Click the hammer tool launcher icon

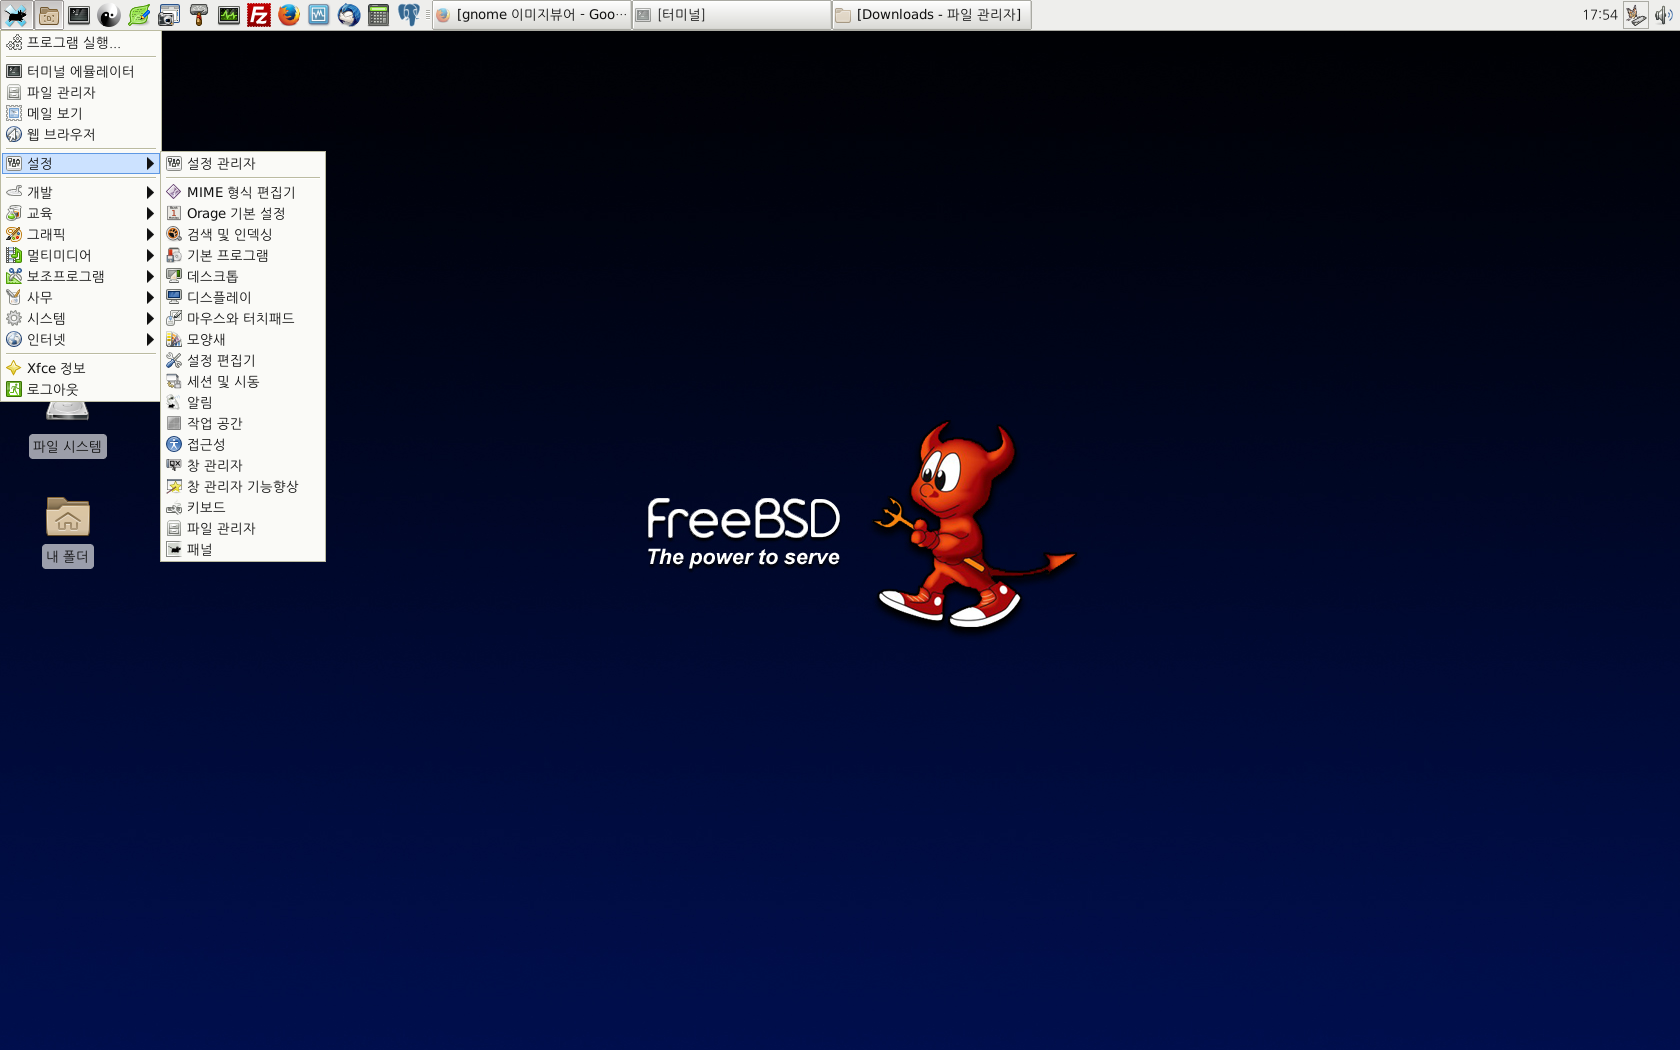199,15
